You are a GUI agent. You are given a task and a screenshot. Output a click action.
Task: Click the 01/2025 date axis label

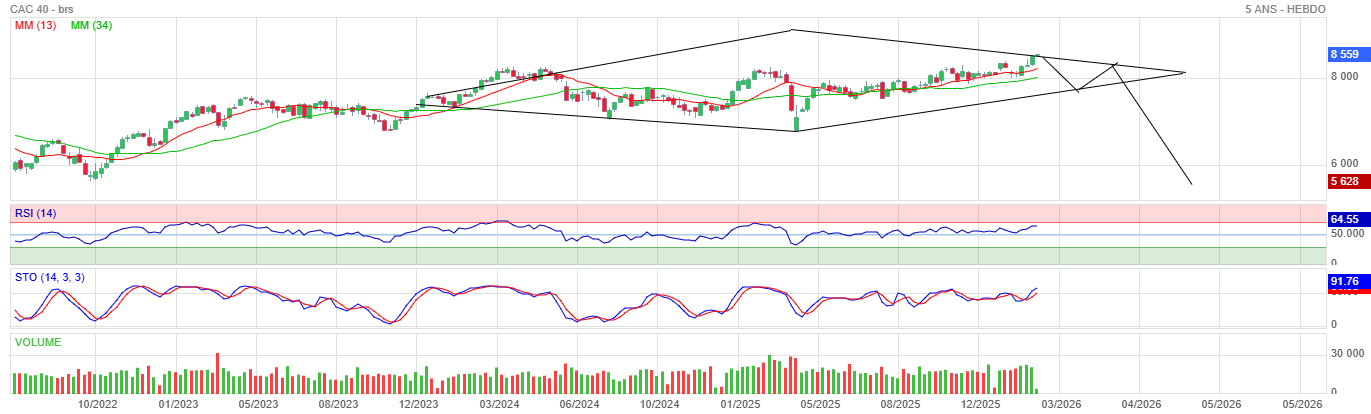tap(740, 404)
